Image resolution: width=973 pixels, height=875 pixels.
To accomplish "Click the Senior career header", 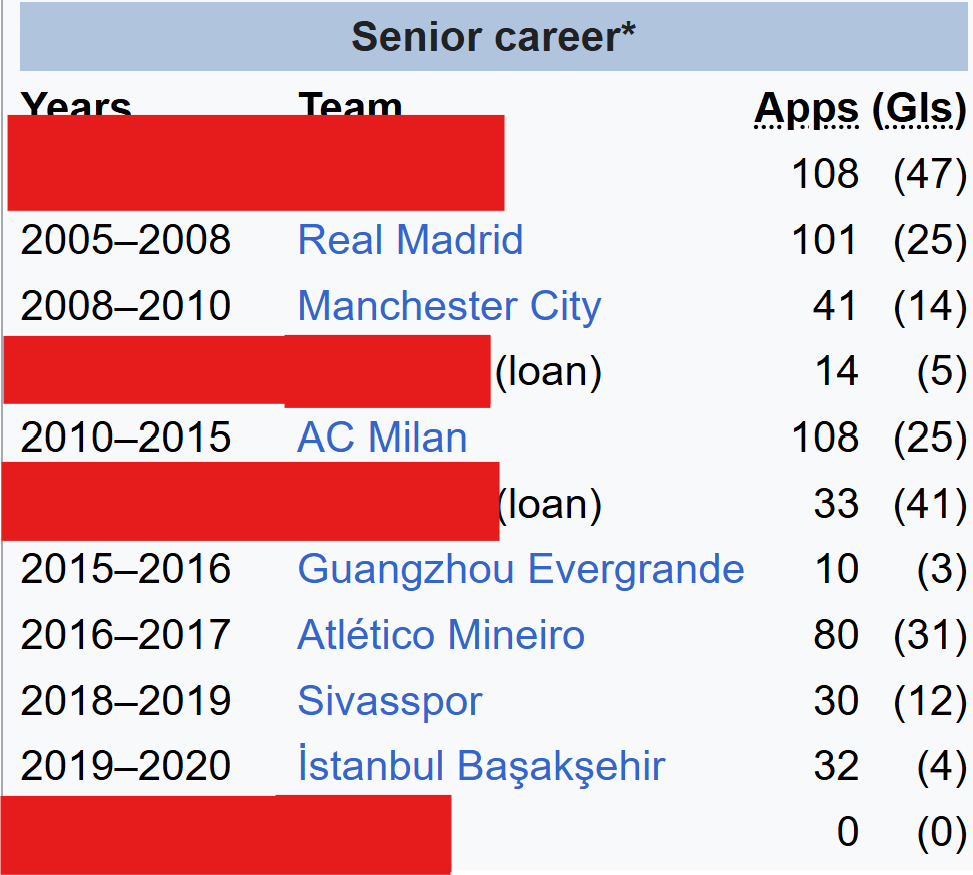I will click(494, 38).
